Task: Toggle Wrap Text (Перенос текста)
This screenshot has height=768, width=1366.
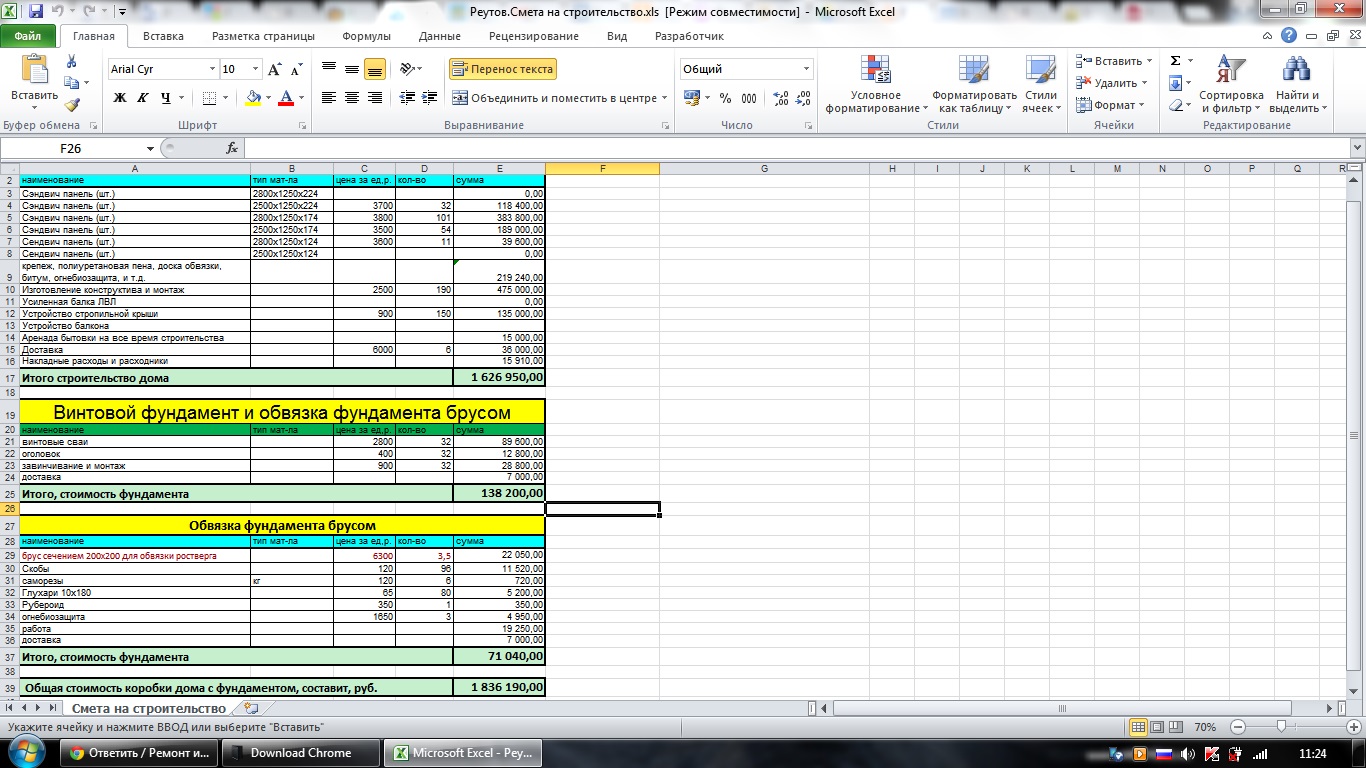Action: (x=502, y=69)
